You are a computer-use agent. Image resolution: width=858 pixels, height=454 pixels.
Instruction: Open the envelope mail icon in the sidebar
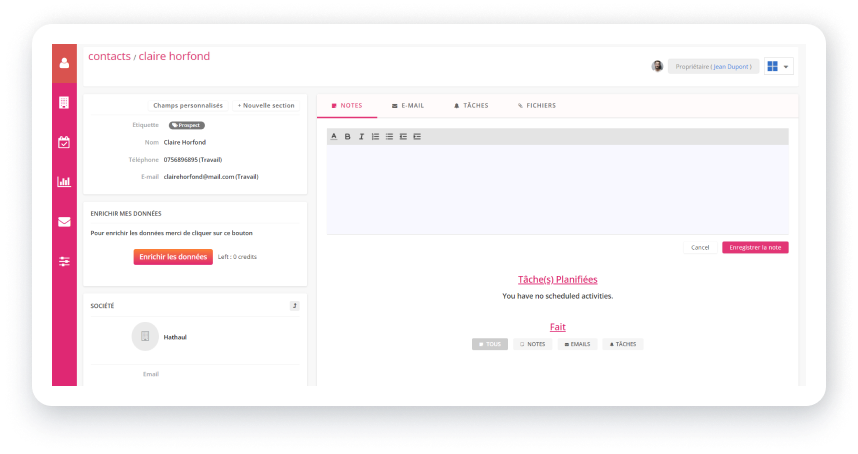64,222
